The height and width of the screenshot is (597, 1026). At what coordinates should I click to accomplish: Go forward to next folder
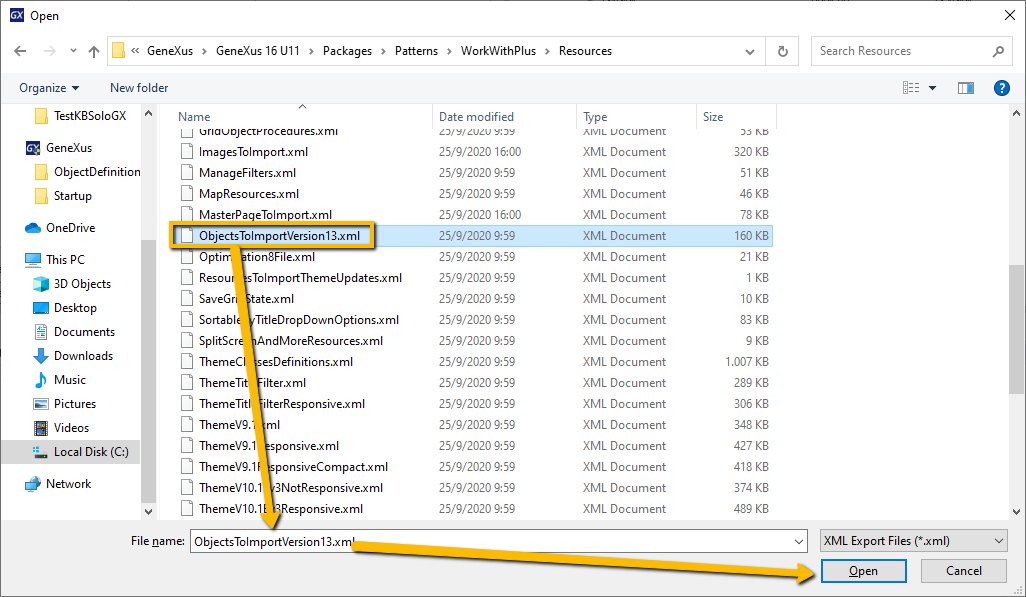point(50,51)
